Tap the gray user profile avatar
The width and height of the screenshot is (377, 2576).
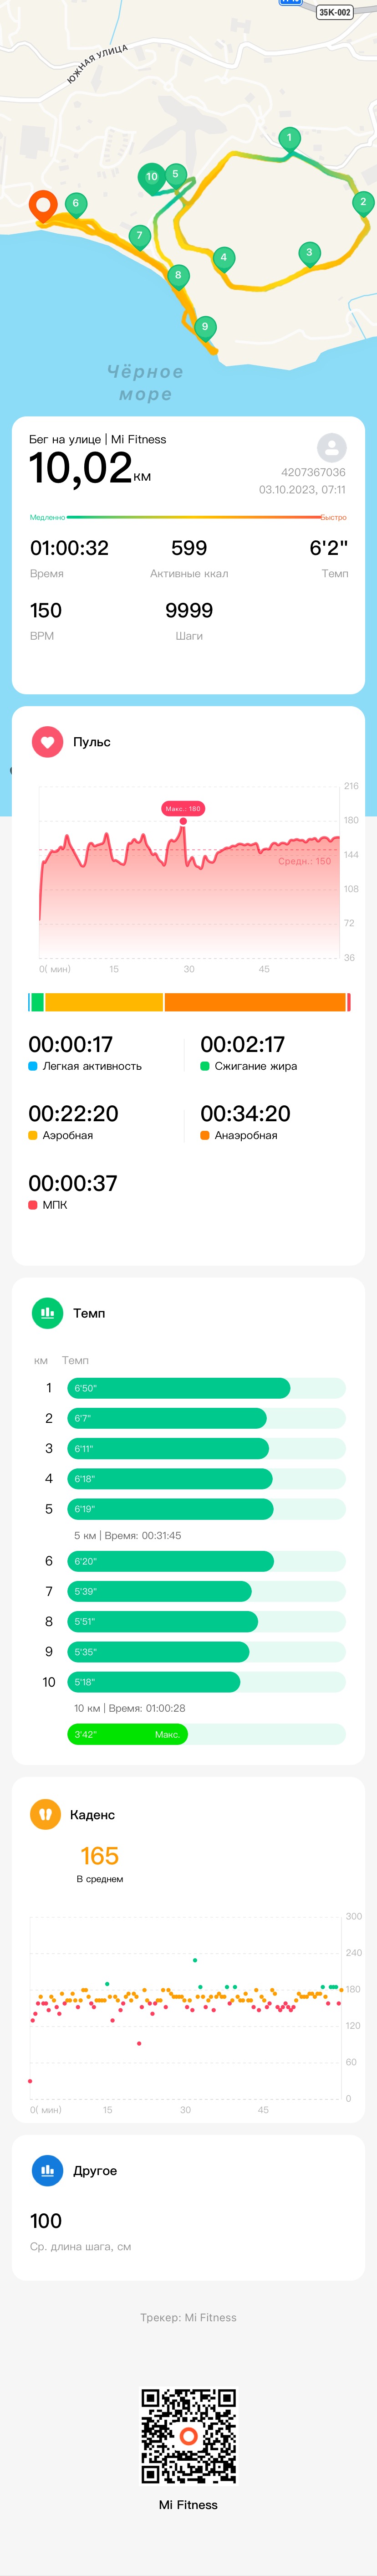click(x=331, y=447)
